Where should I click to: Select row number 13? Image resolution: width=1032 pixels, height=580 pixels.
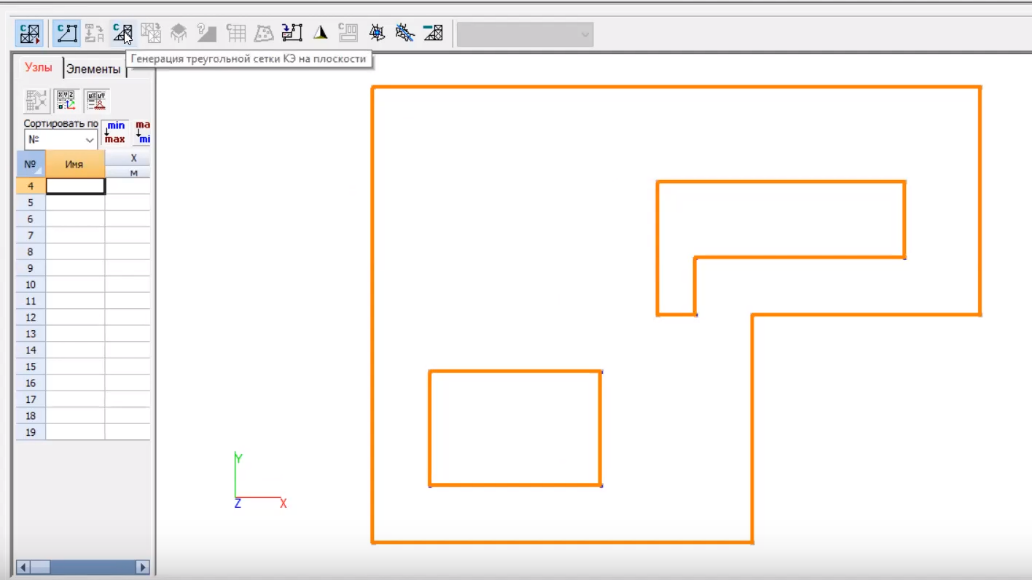click(30, 334)
